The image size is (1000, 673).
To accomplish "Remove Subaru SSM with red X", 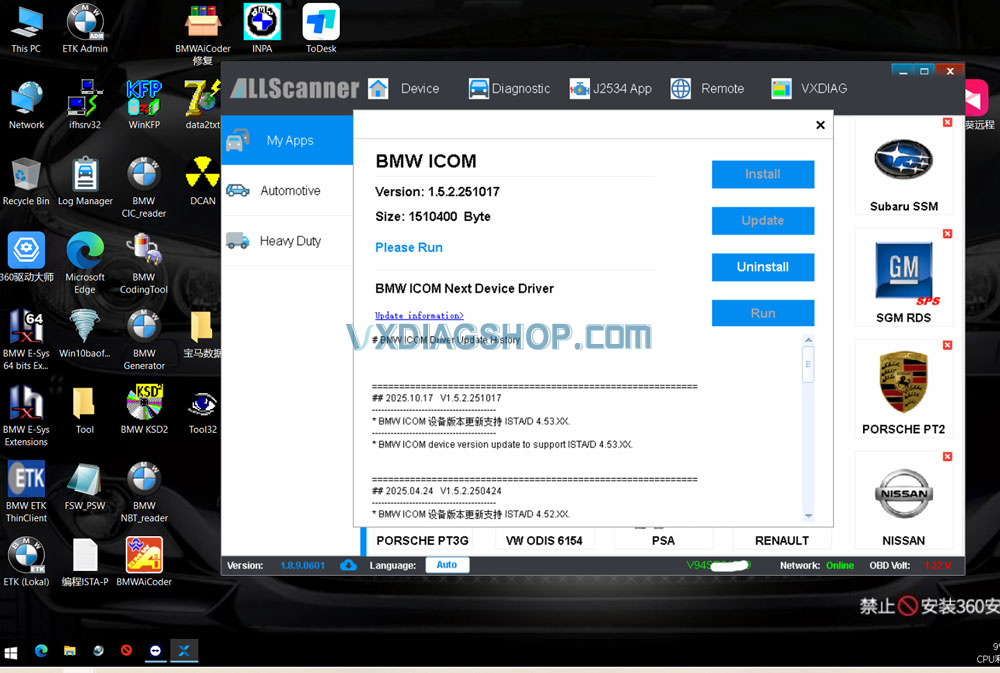I will (x=947, y=122).
